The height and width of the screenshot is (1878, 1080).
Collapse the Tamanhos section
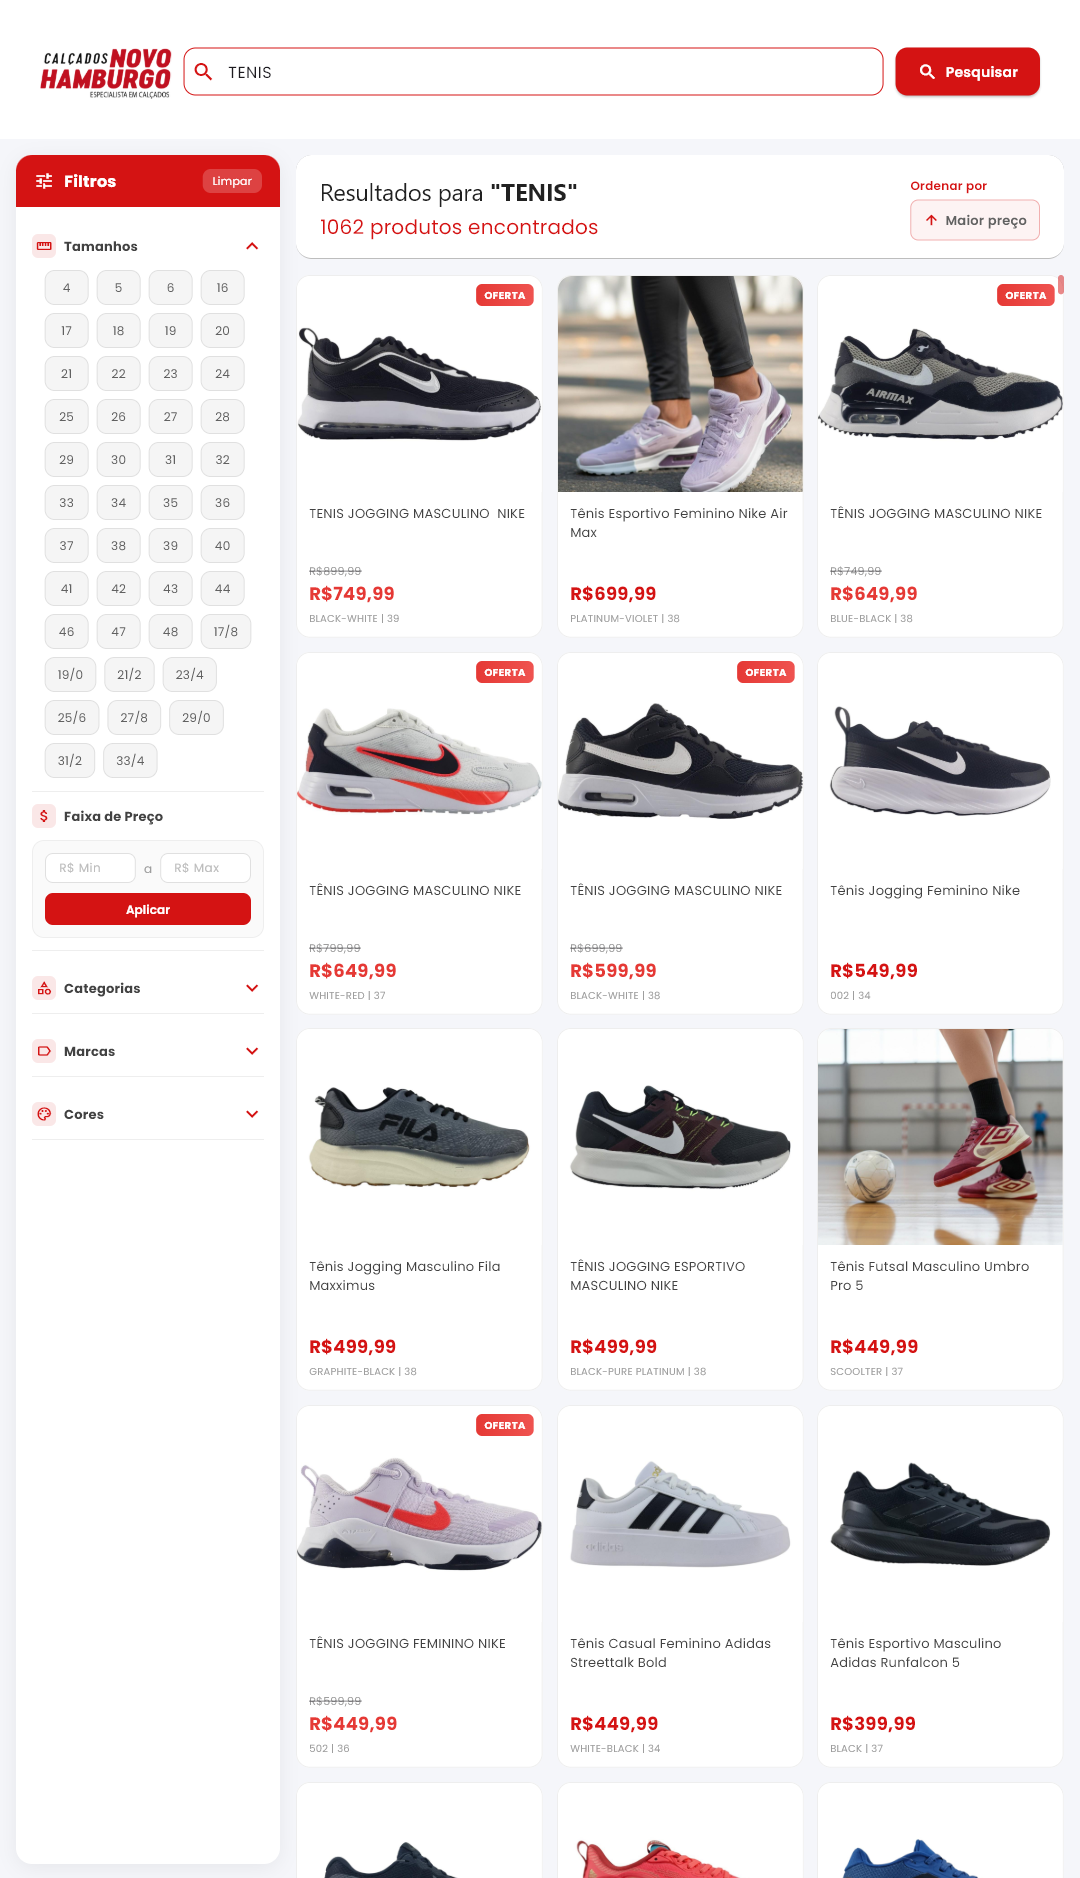tap(252, 246)
